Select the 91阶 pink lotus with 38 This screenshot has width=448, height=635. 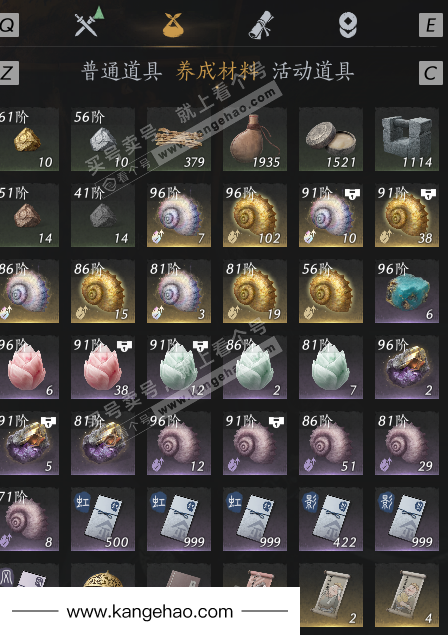(x=103, y=367)
